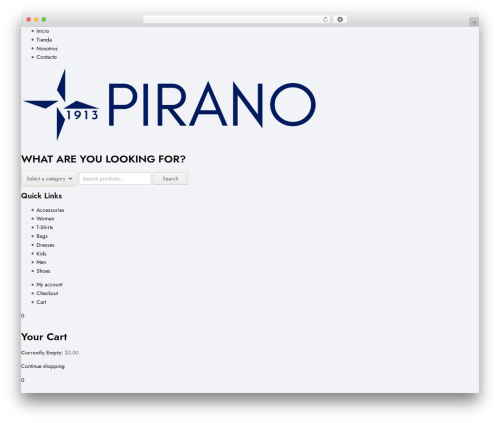Go to the Checkout page
The width and height of the screenshot is (500, 423).
47,294
